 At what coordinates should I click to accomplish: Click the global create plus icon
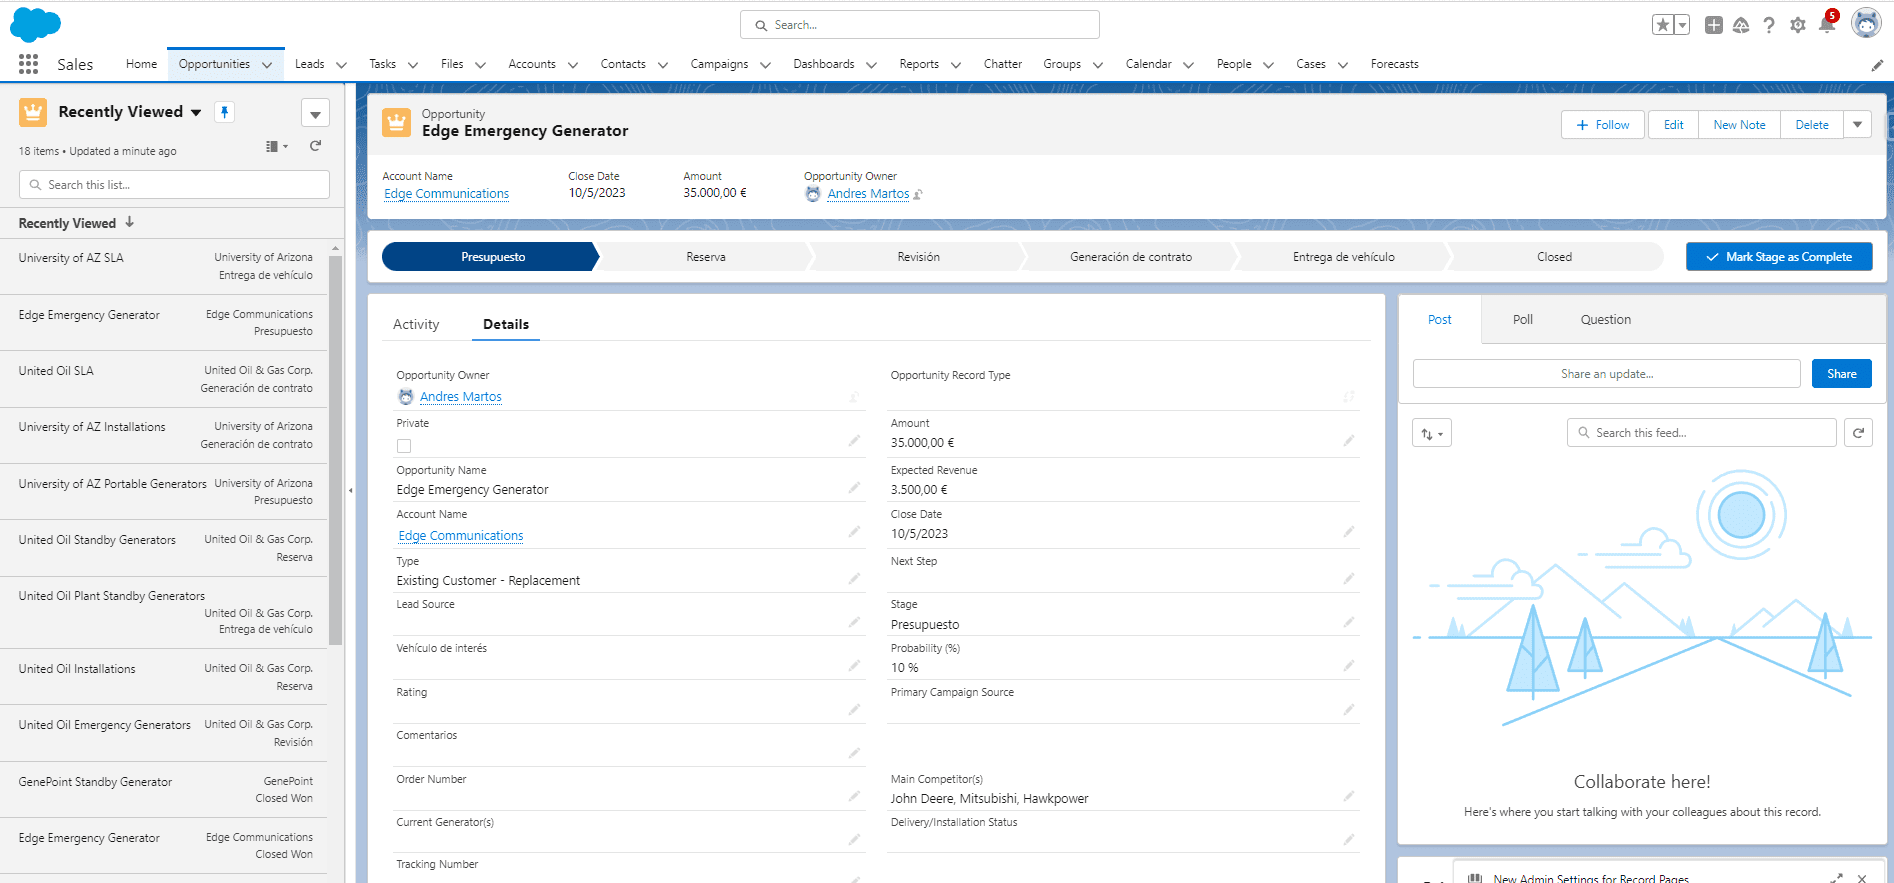[1714, 25]
